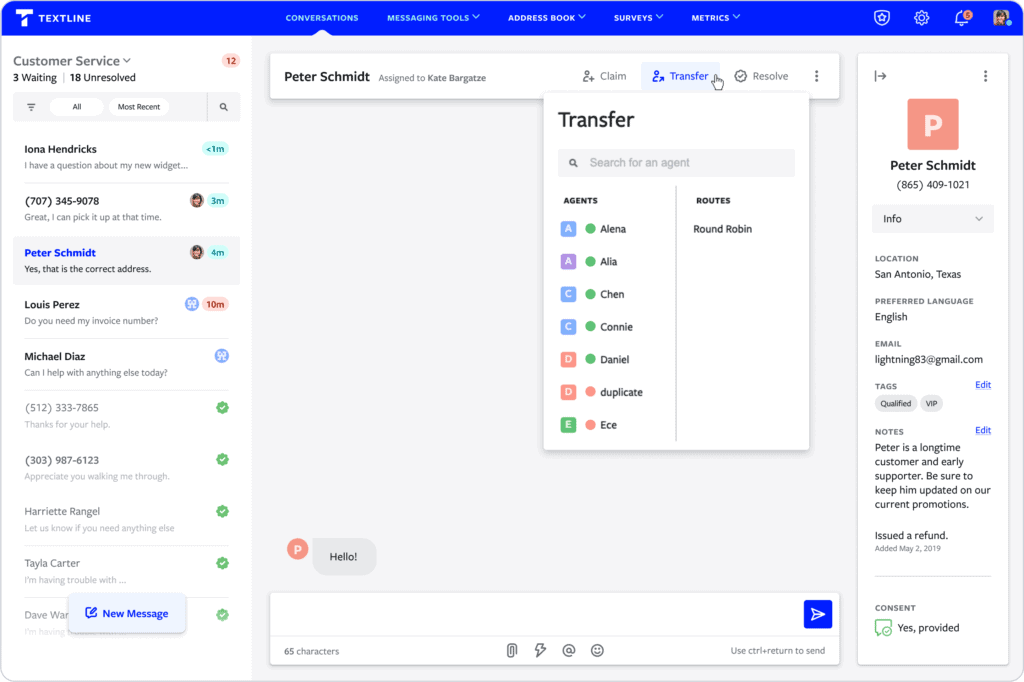Open the emoji picker in message composer
The image size is (1024, 682).
point(597,650)
